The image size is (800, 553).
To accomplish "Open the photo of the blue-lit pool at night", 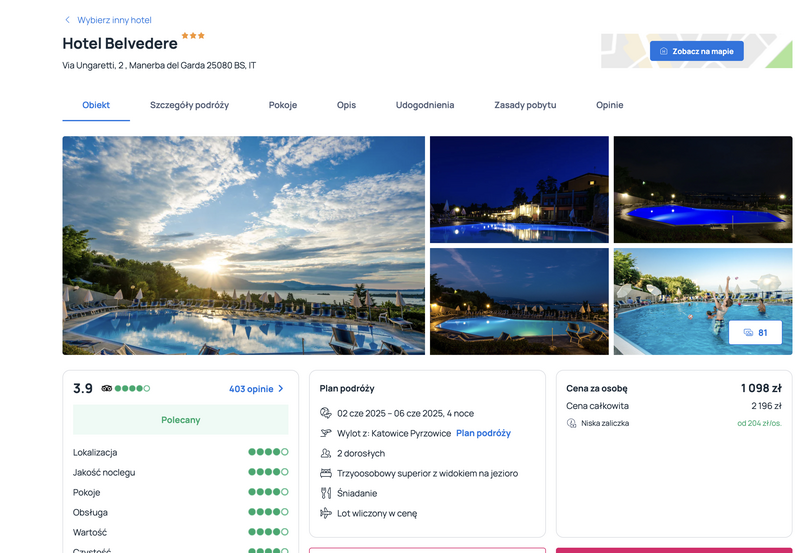I will click(703, 189).
